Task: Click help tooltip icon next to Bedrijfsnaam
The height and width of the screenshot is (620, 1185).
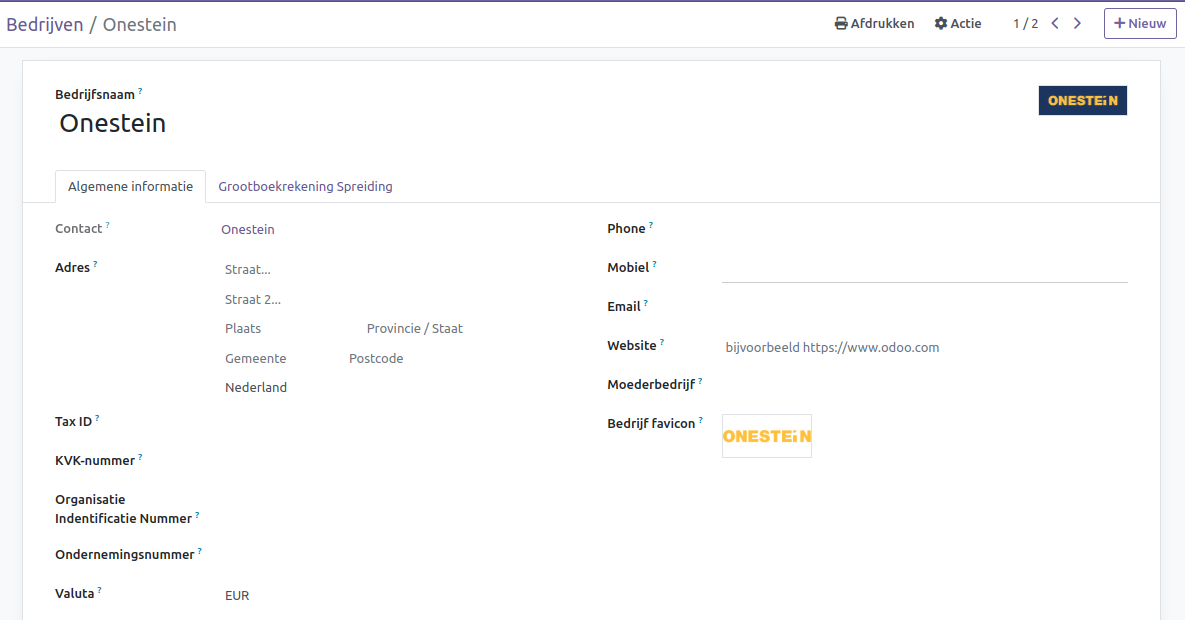Action: coord(140,91)
